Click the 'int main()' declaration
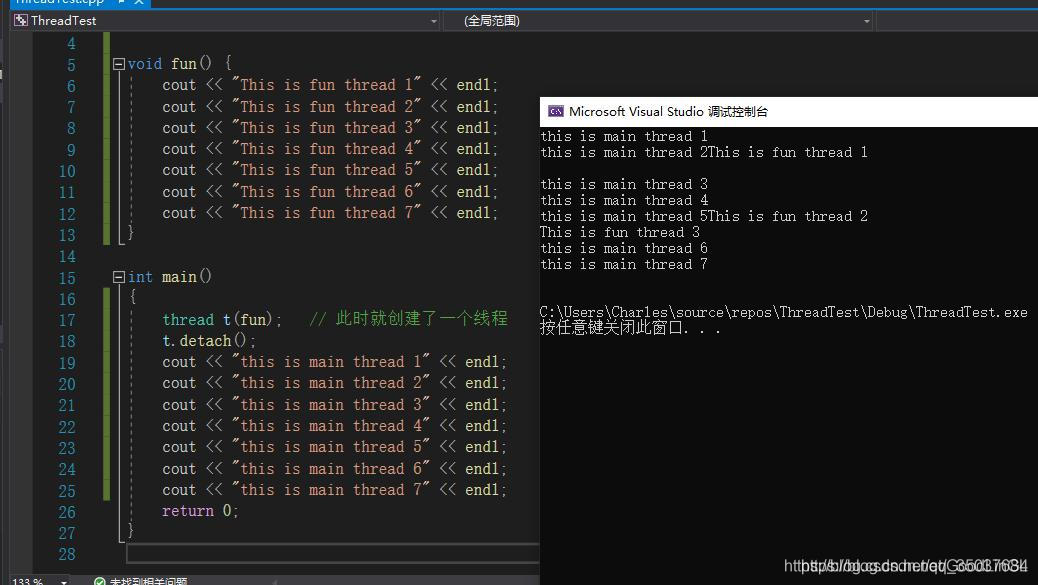 tap(169, 277)
